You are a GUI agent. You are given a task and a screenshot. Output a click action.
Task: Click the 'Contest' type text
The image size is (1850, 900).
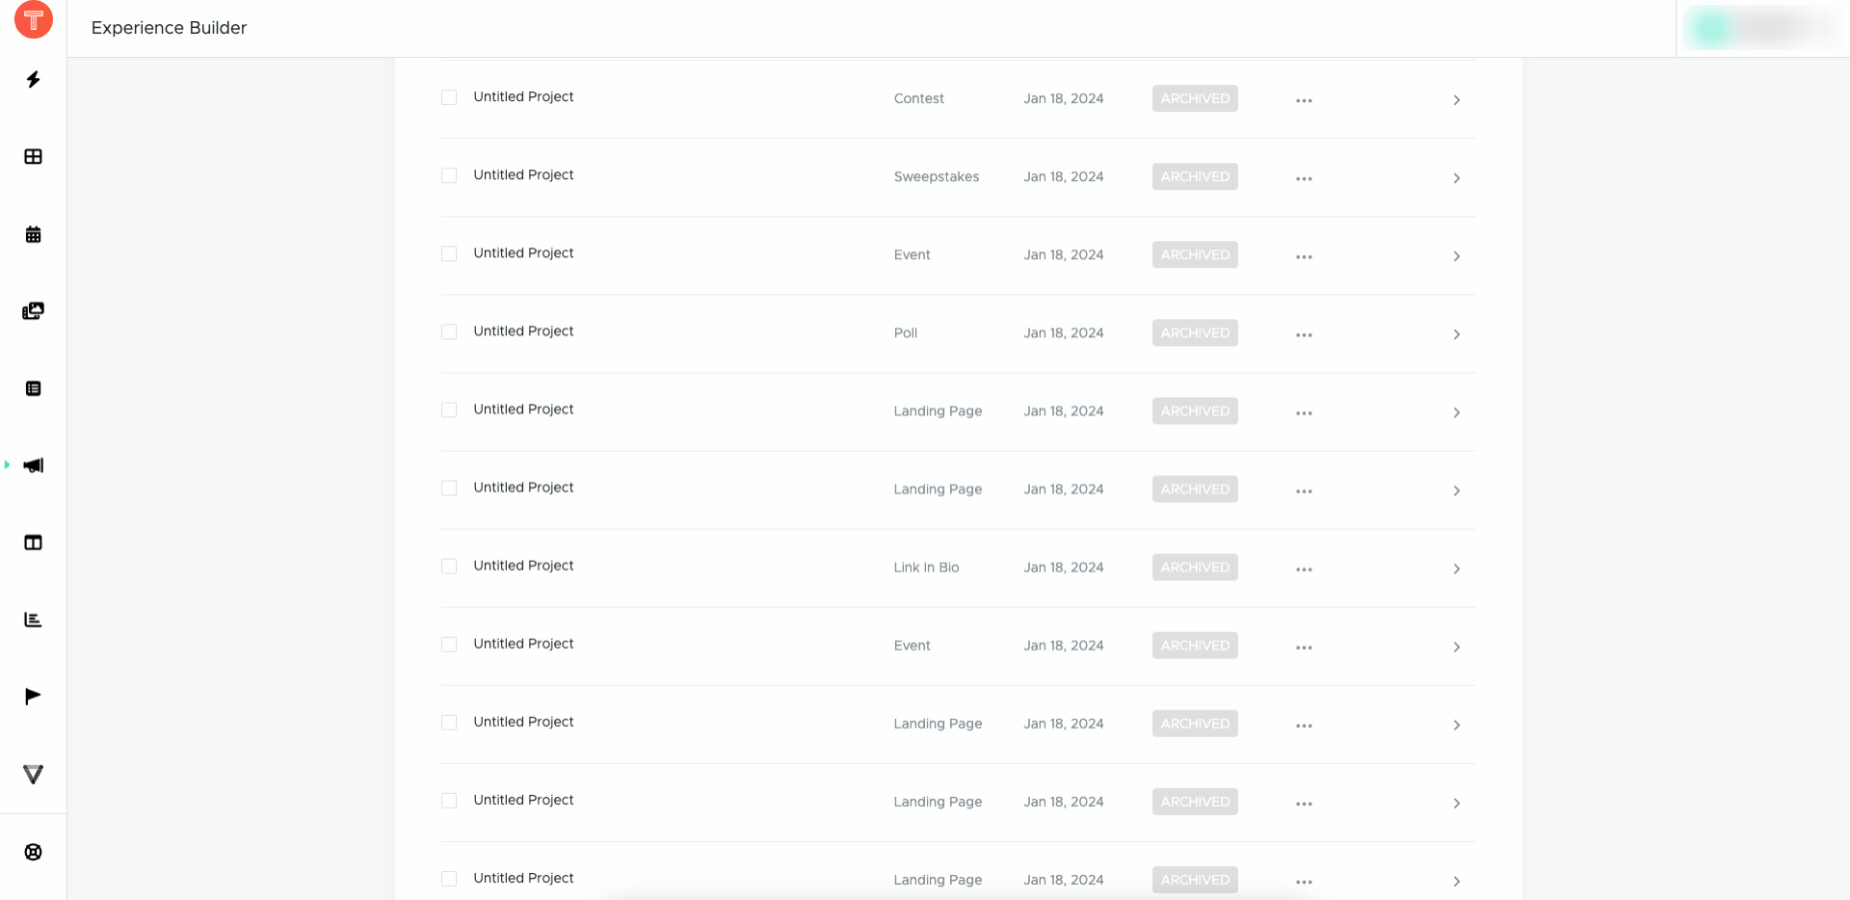coord(919,98)
